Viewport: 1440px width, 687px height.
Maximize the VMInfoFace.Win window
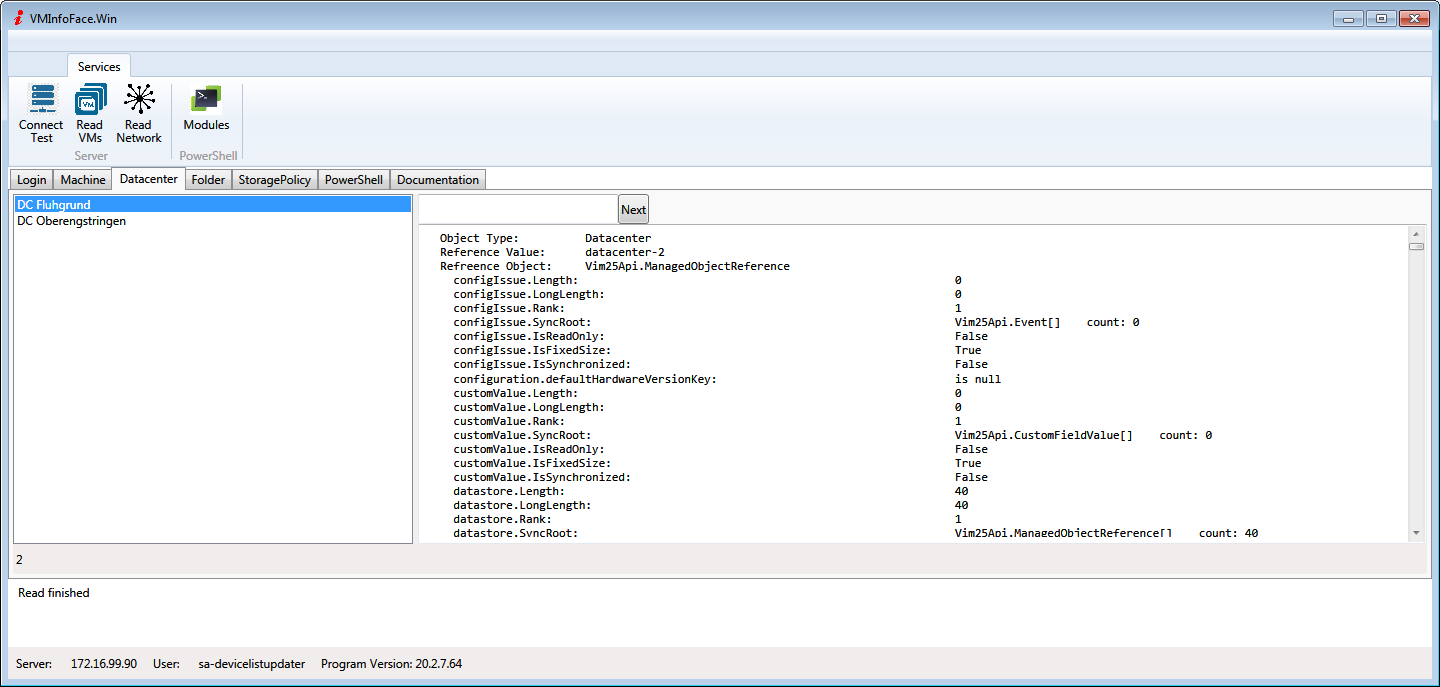(1381, 18)
